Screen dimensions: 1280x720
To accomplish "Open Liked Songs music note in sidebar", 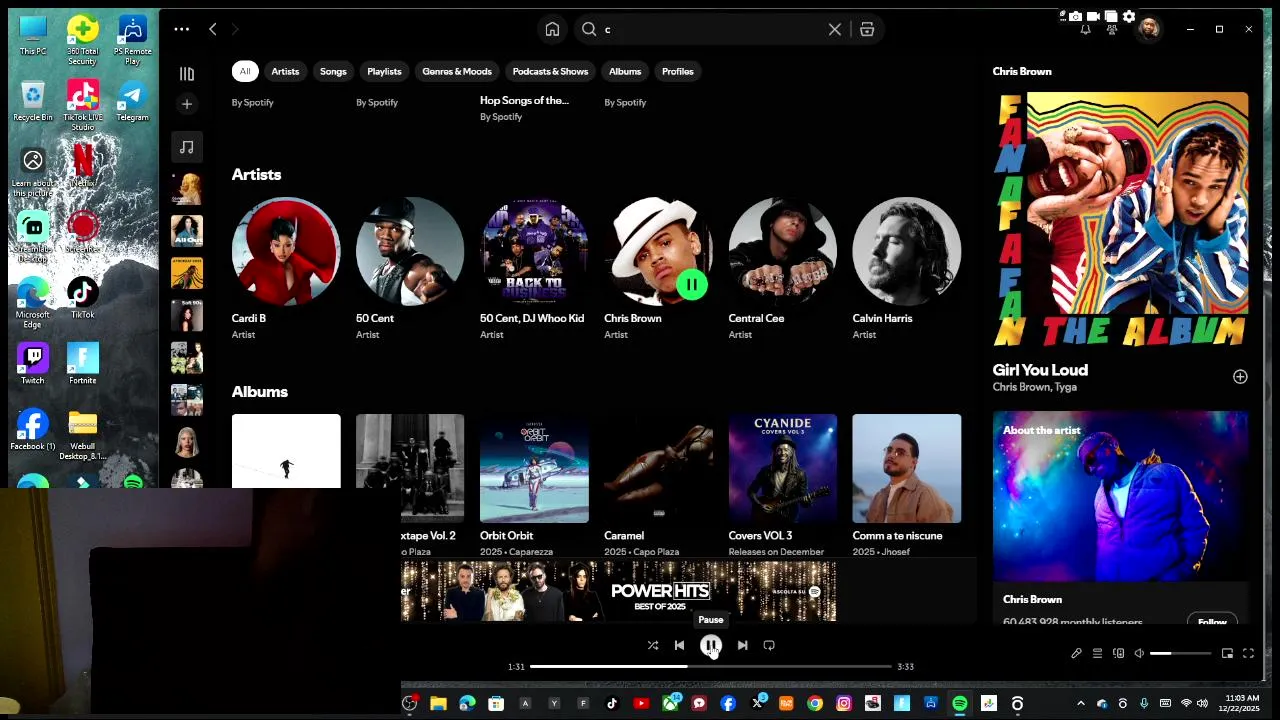I will 186,147.
